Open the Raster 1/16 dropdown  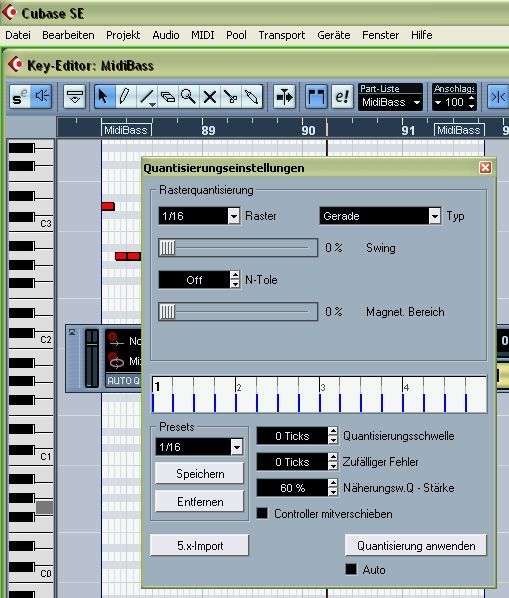[x=234, y=216]
